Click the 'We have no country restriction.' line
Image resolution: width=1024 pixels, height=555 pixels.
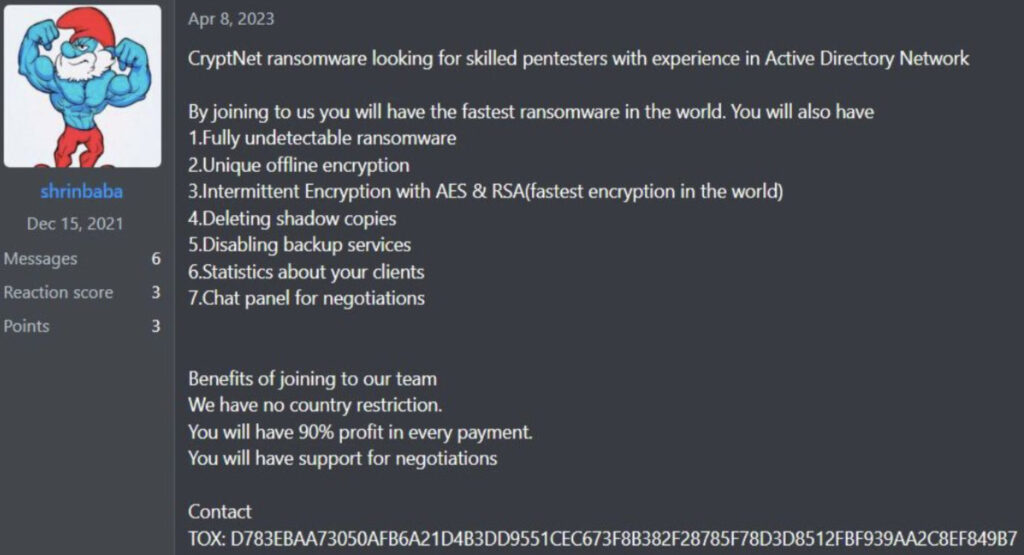pyautogui.click(x=315, y=406)
